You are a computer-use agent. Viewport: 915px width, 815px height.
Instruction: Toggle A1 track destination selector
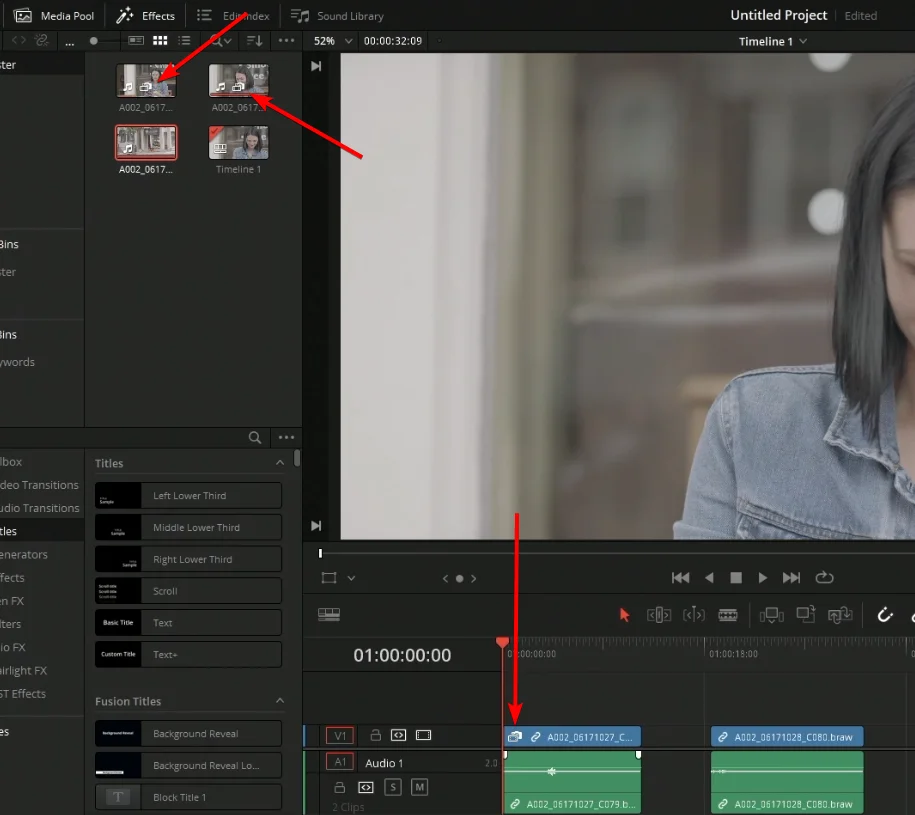point(340,762)
